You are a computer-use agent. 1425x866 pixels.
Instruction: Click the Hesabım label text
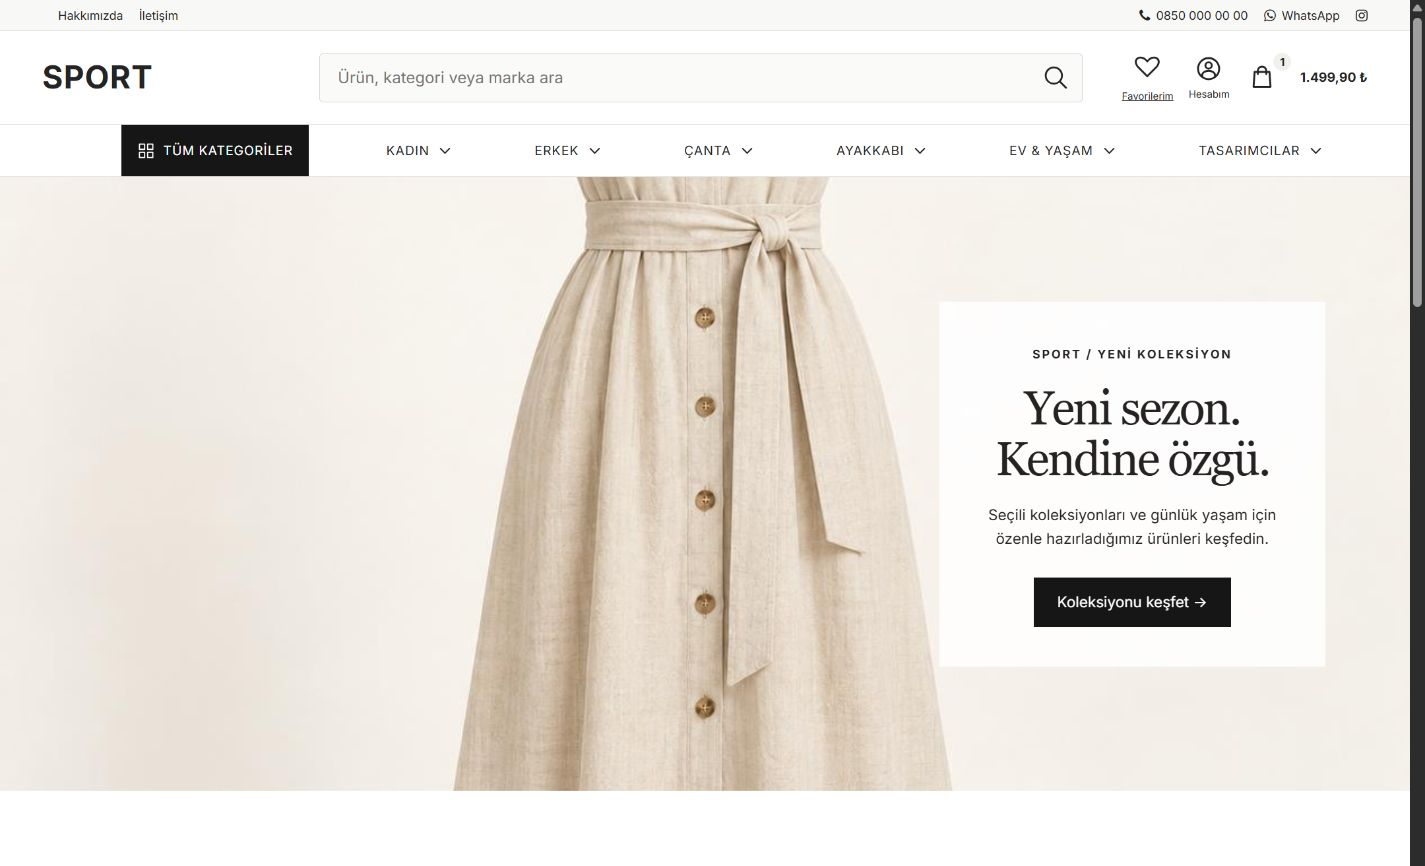pos(1209,94)
